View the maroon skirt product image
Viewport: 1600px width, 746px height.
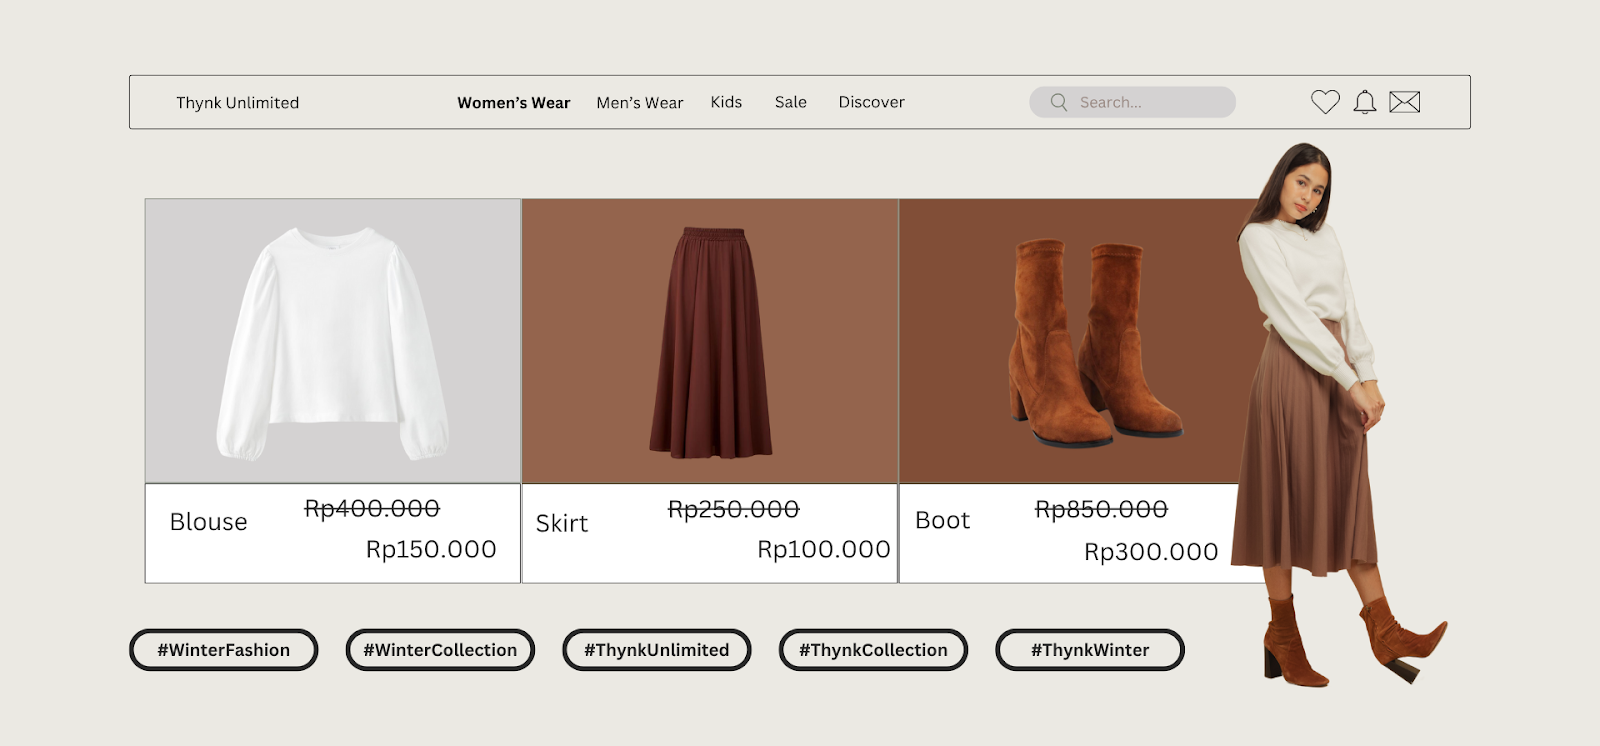tap(710, 342)
